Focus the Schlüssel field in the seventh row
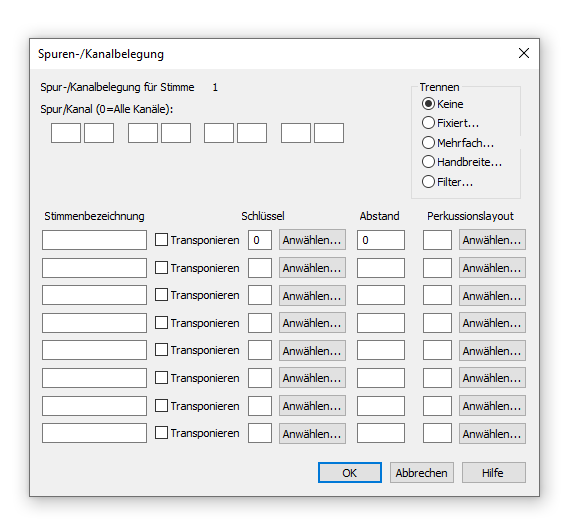The height and width of the screenshot is (532, 572). coord(260,406)
